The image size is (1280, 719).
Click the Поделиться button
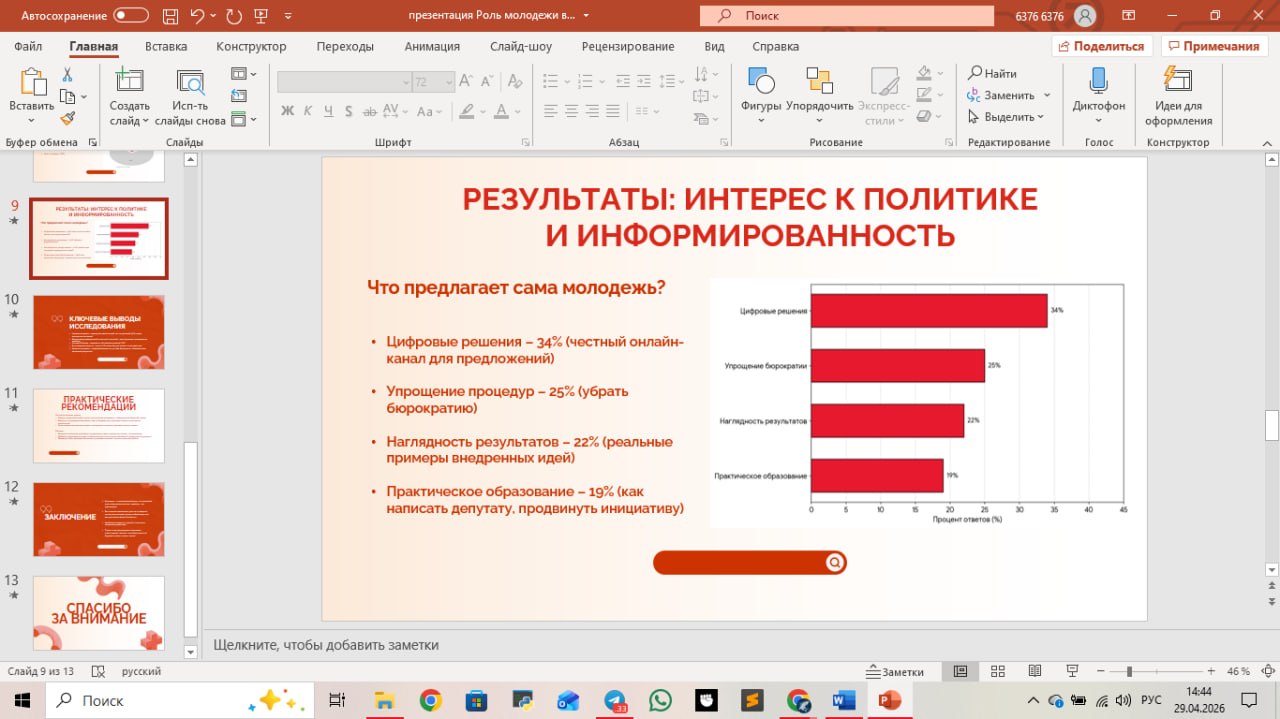(1102, 46)
